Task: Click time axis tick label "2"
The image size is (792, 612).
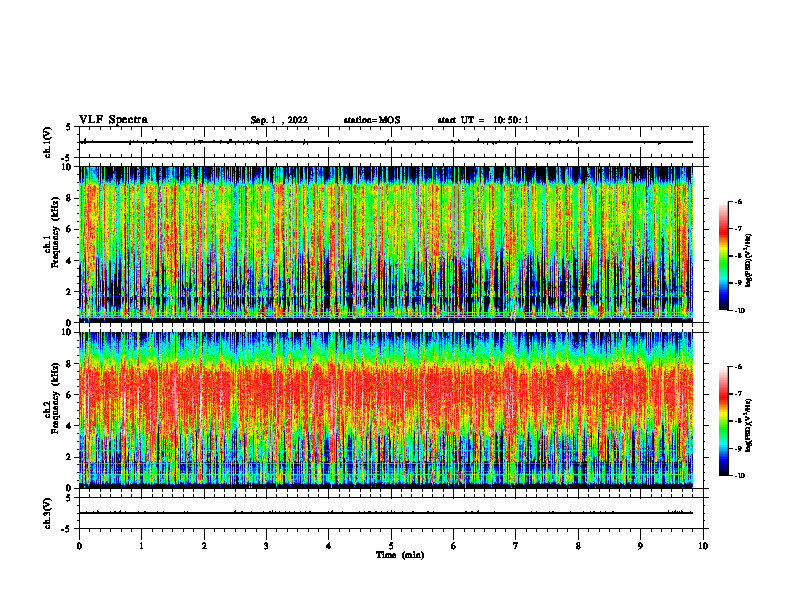Action: (x=204, y=546)
